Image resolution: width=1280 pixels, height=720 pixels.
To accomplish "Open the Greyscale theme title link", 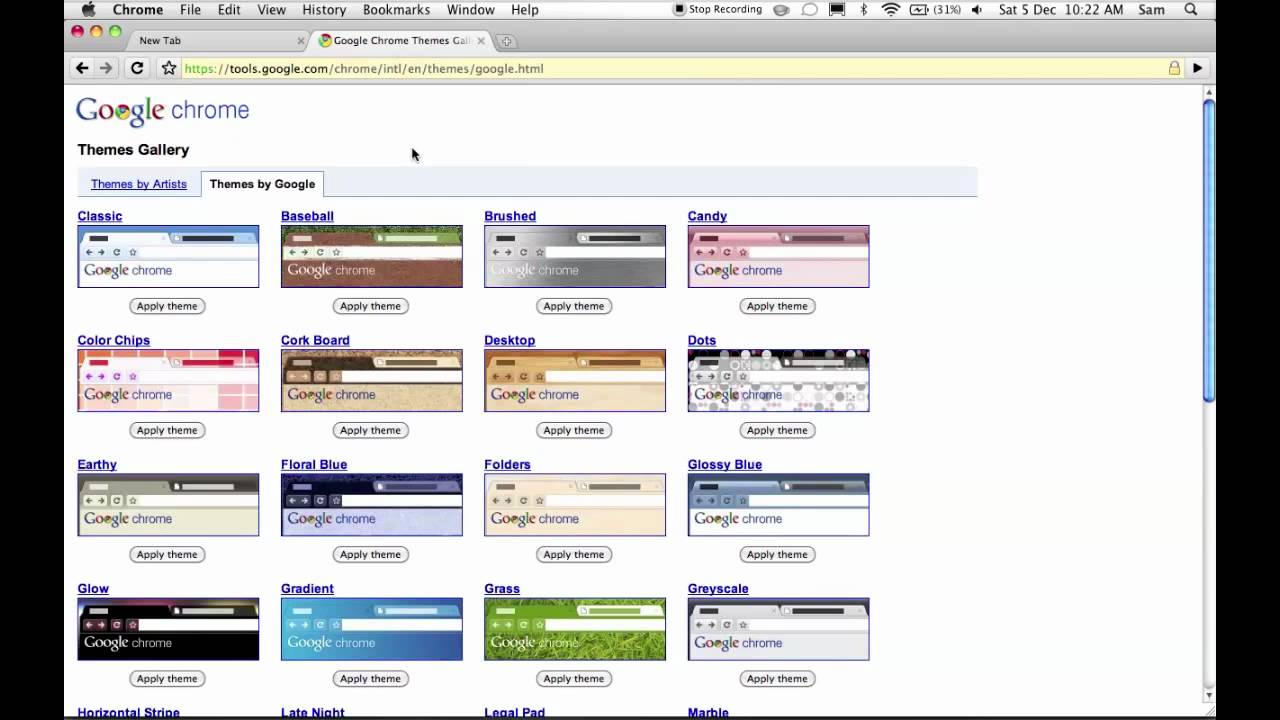I will (718, 589).
